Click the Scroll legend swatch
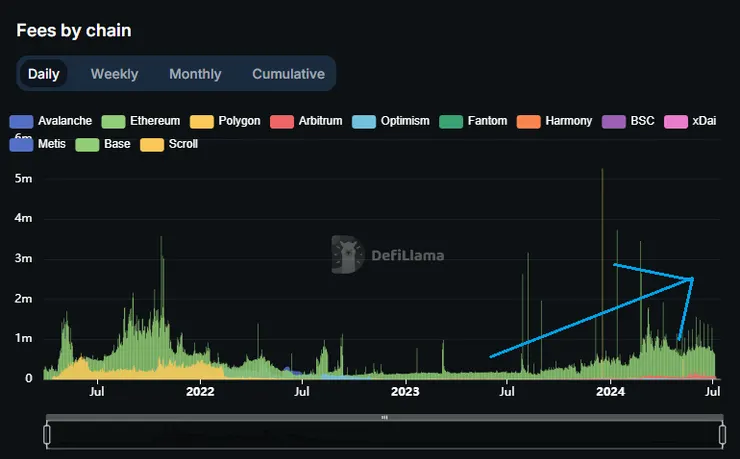The image size is (740, 459). click(152, 144)
